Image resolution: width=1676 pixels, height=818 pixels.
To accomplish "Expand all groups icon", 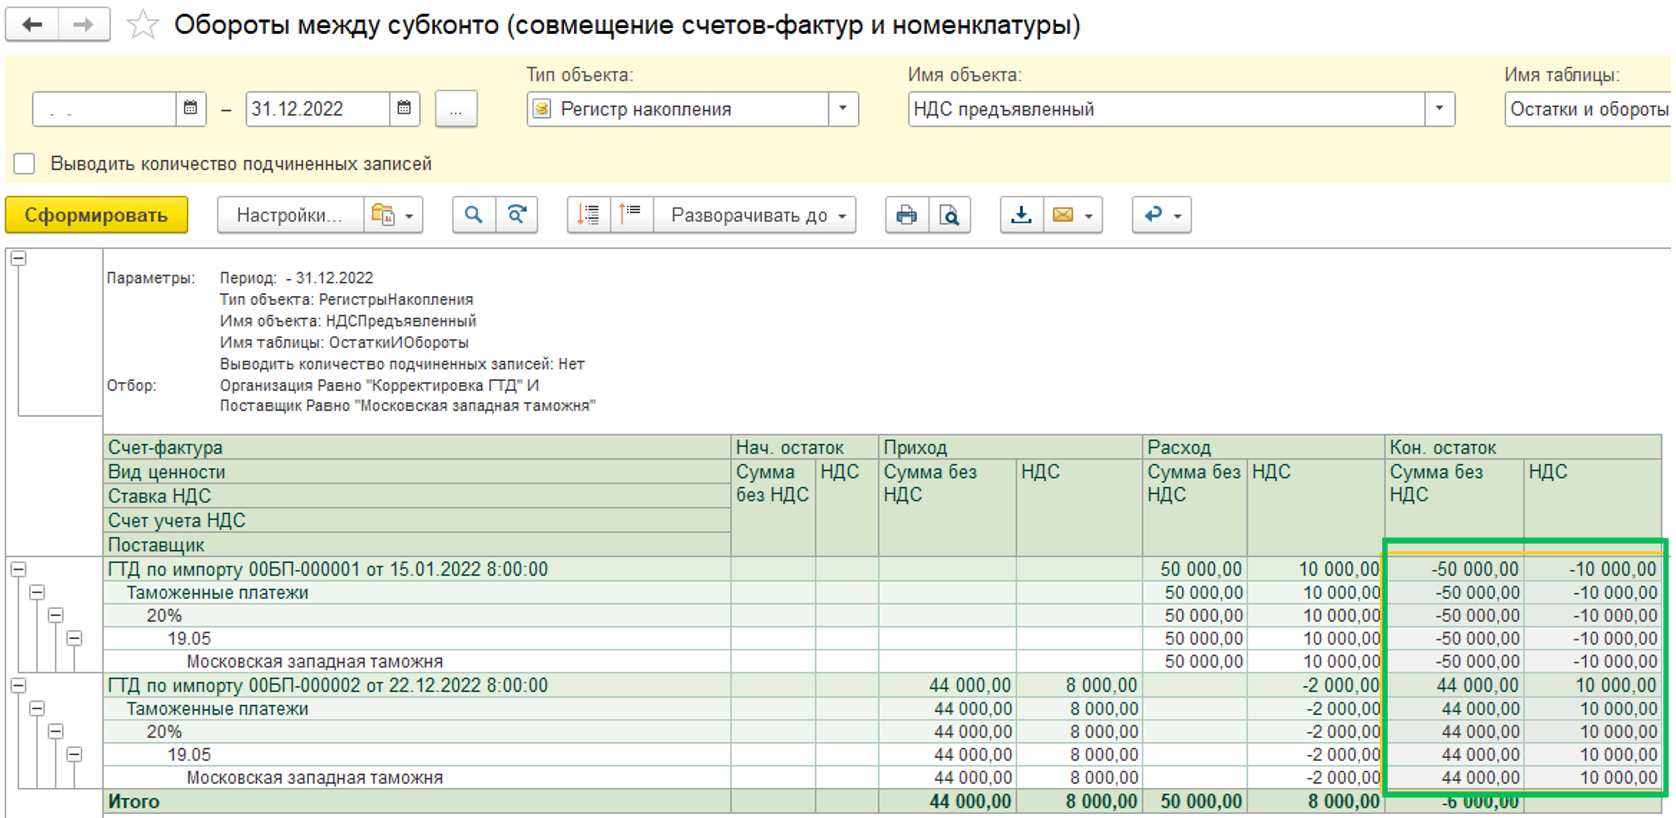I will [x=631, y=215].
